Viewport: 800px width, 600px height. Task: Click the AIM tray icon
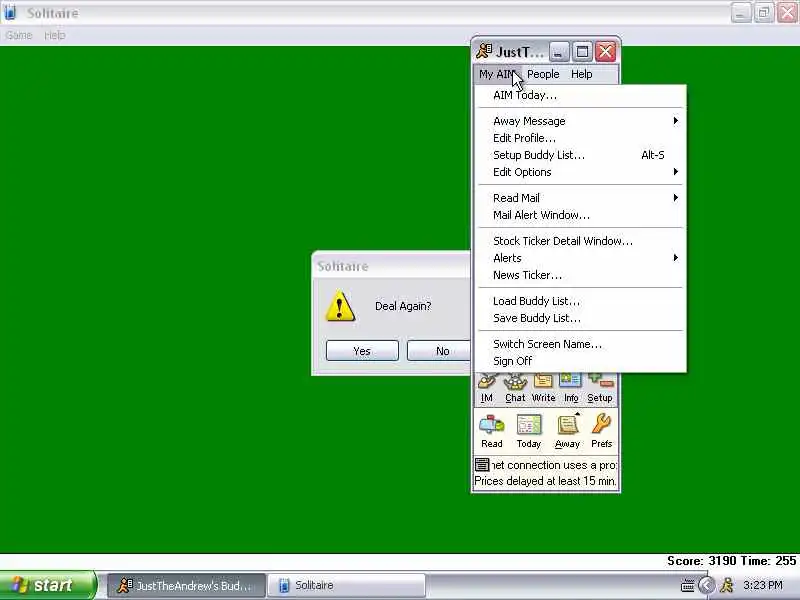coord(727,585)
